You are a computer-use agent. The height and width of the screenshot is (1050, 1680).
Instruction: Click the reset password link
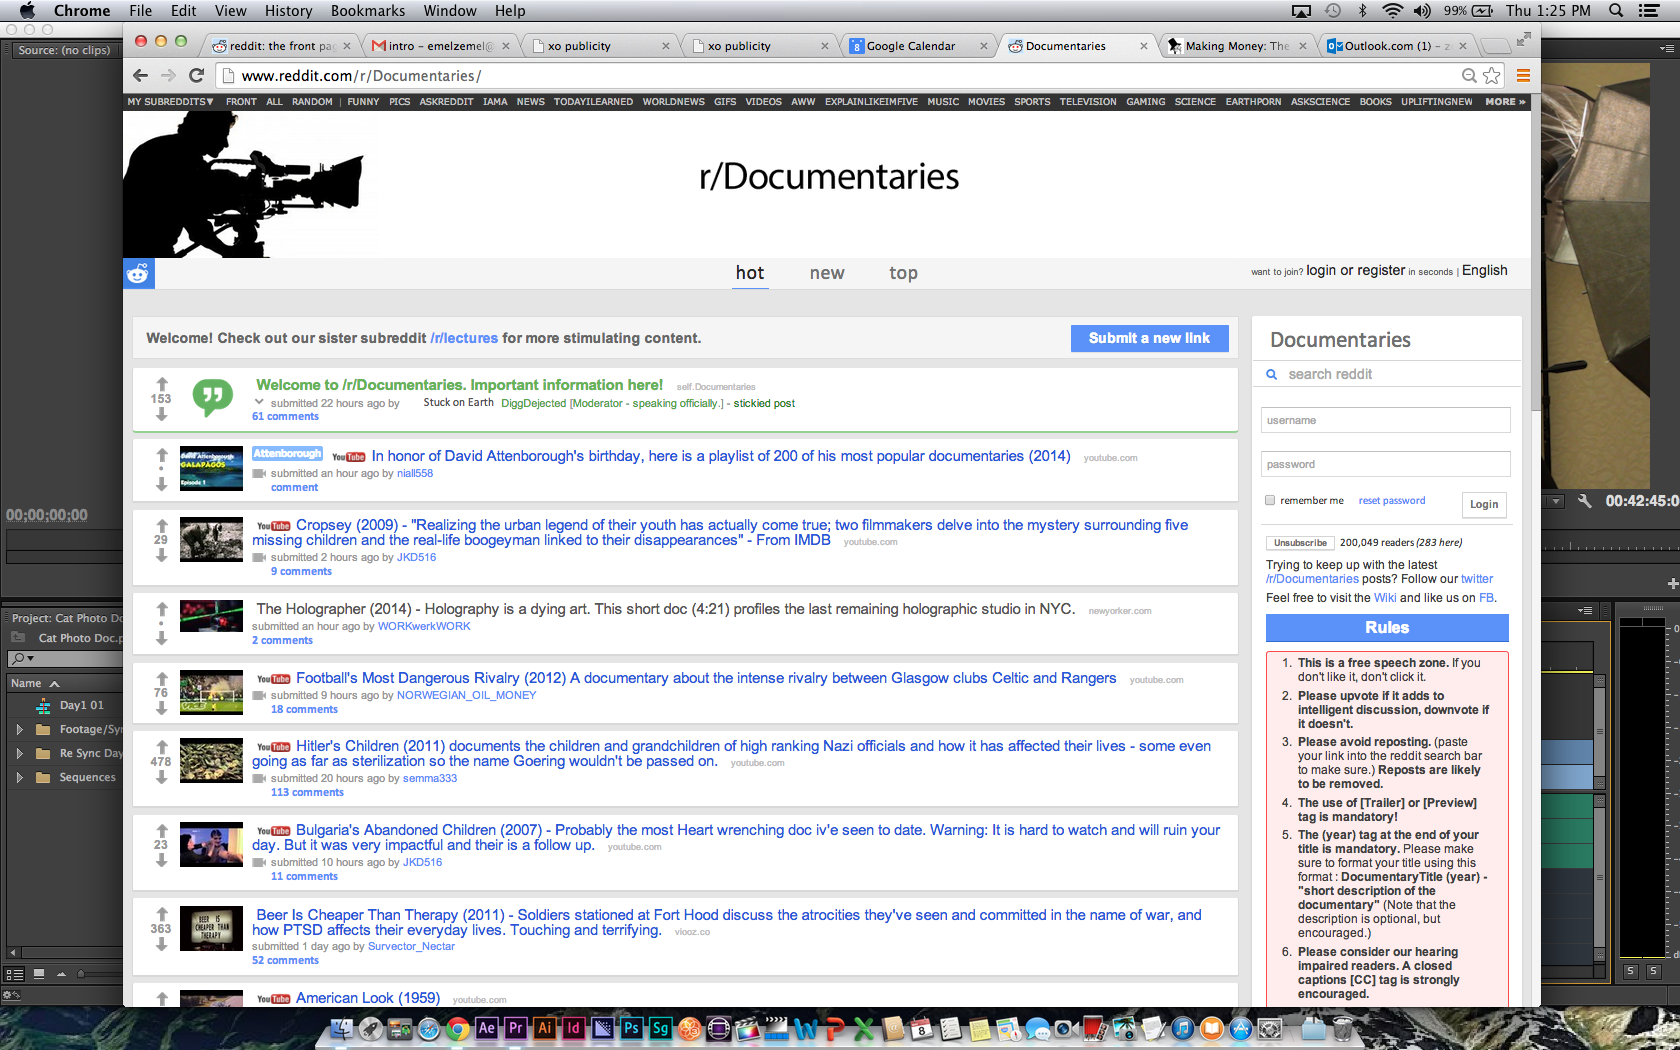point(1391,500)
